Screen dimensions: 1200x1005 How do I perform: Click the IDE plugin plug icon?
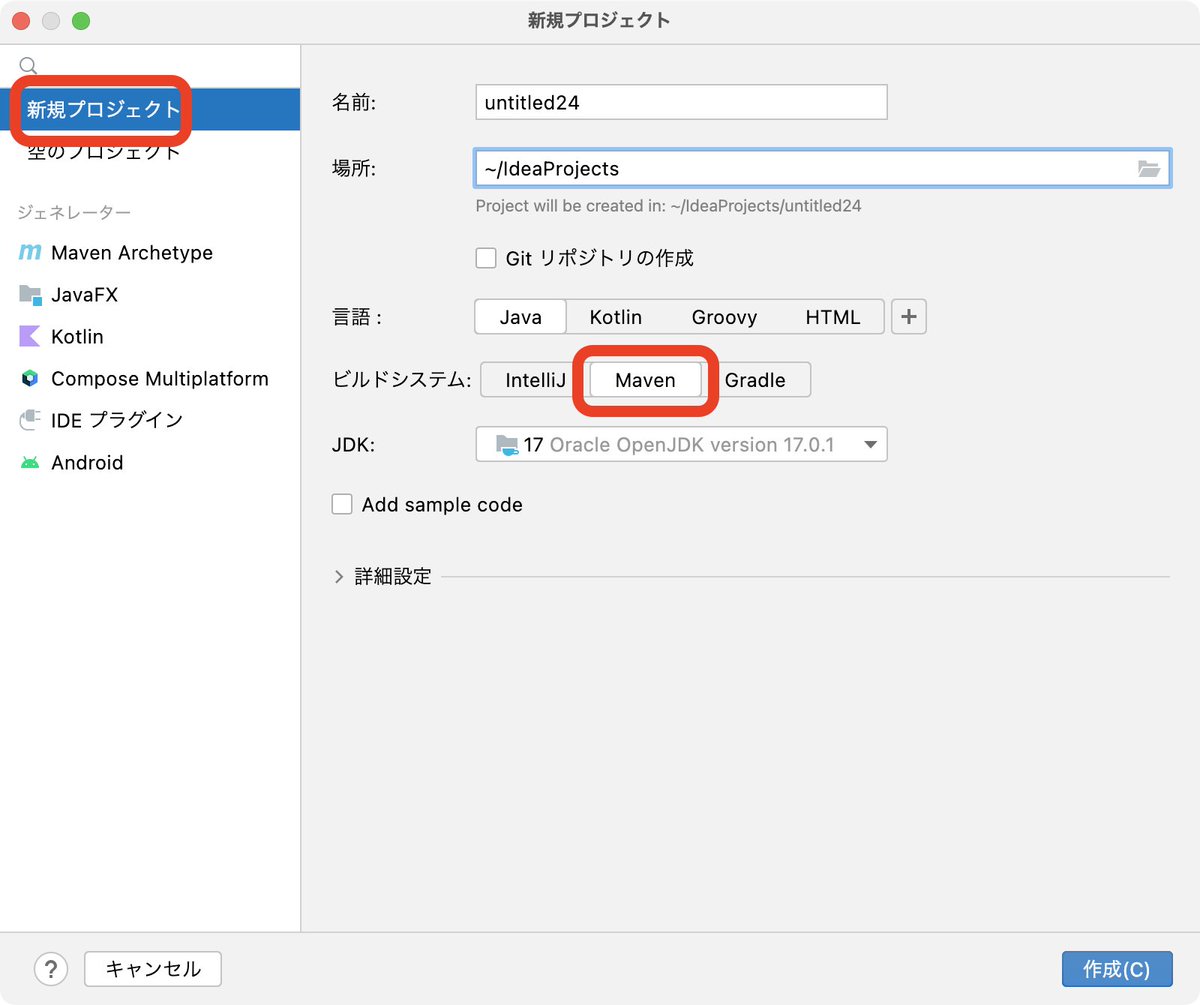coord(30,421)
